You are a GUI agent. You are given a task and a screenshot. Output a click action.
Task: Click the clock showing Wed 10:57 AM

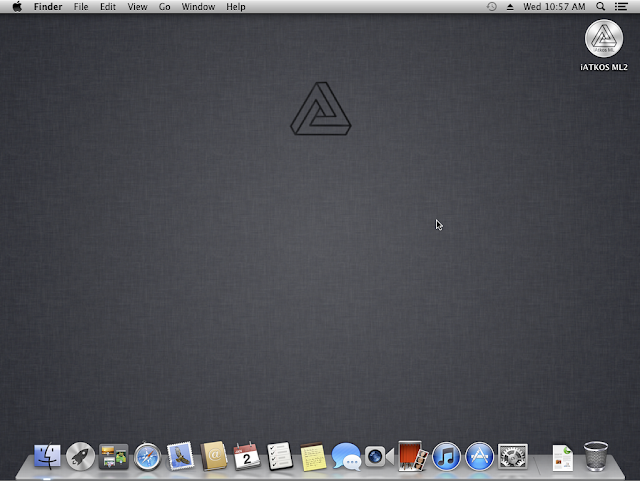point(554,7)
